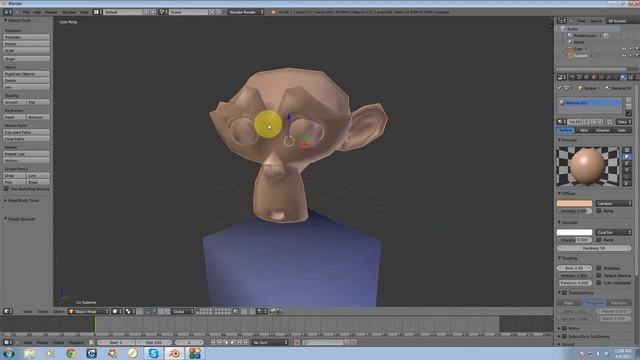Switch to the Wire material type tab

[x=584, y=130]
